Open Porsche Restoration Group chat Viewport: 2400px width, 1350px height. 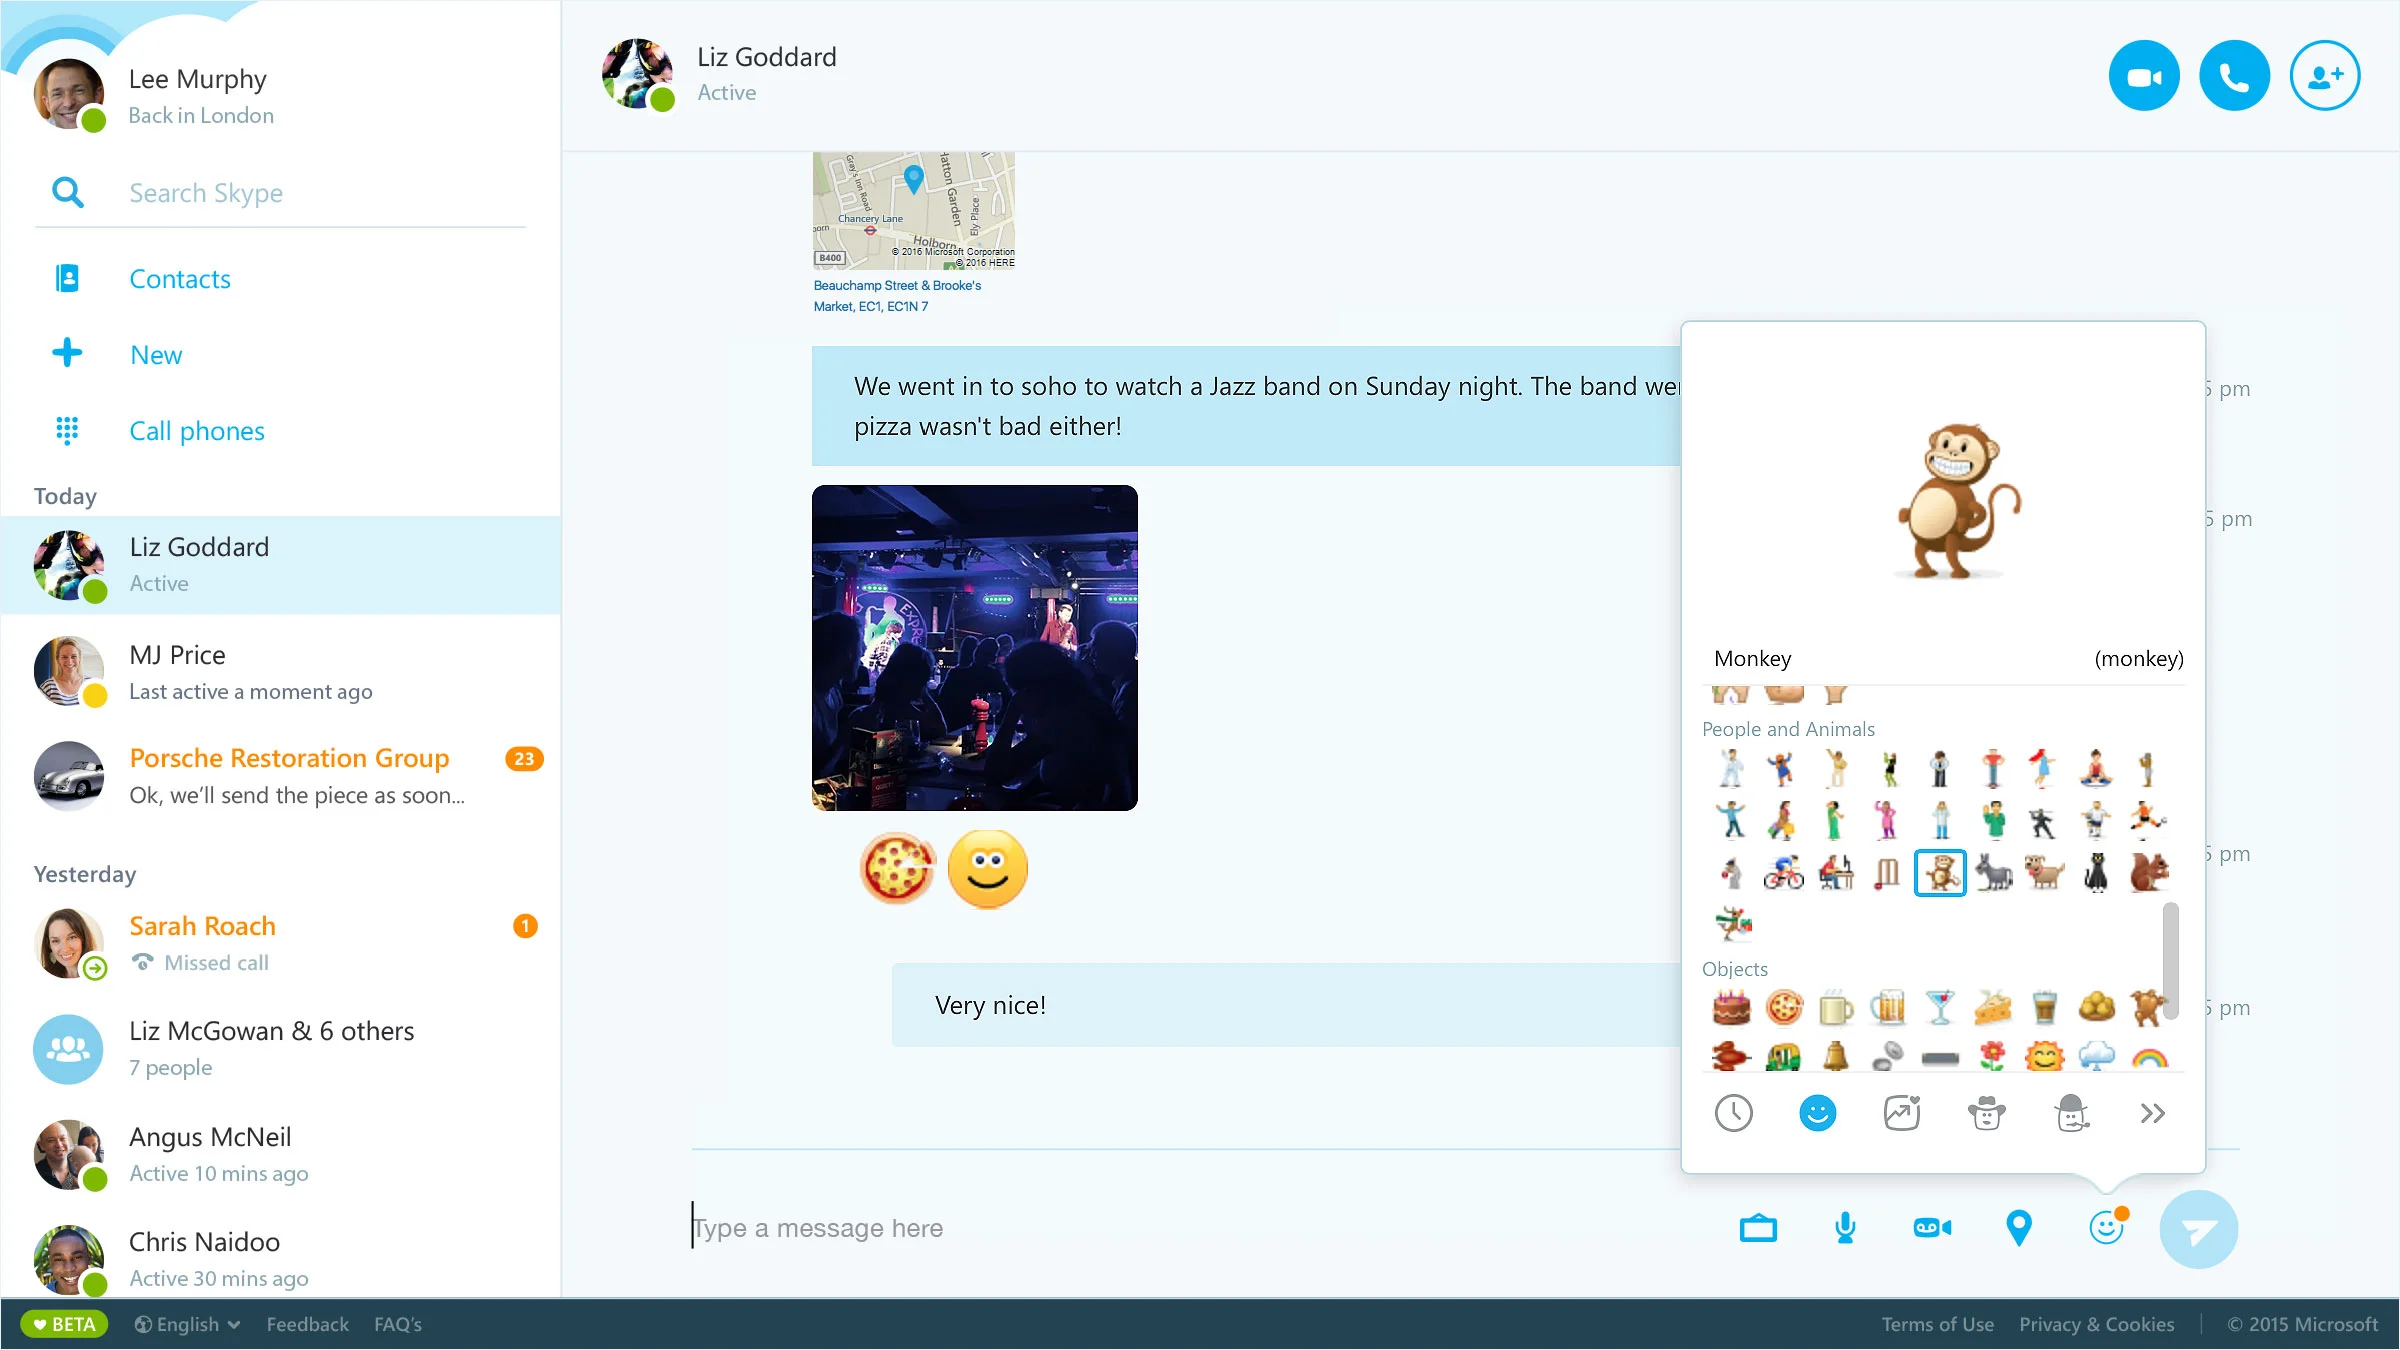pyautogui.click(x=281, y=776)
